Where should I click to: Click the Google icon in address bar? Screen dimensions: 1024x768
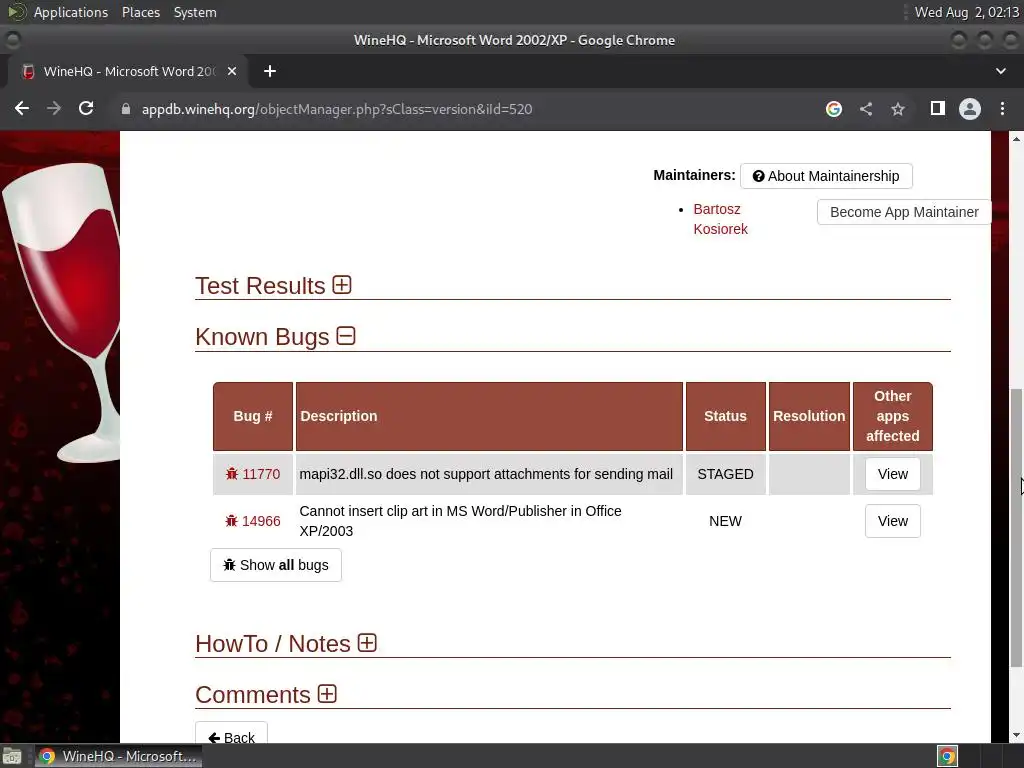(833, 109)
